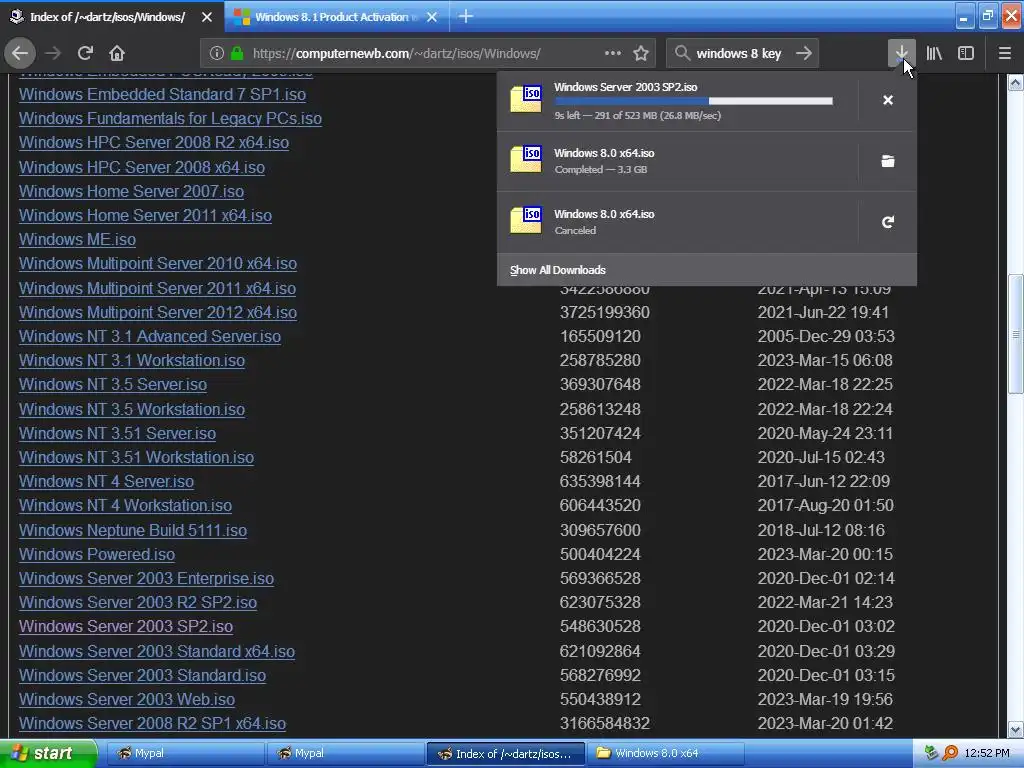Viewport: 1024px width, 768px height.
Task: Click the scrollbar down arrow
Action: tap(1016, 729)
